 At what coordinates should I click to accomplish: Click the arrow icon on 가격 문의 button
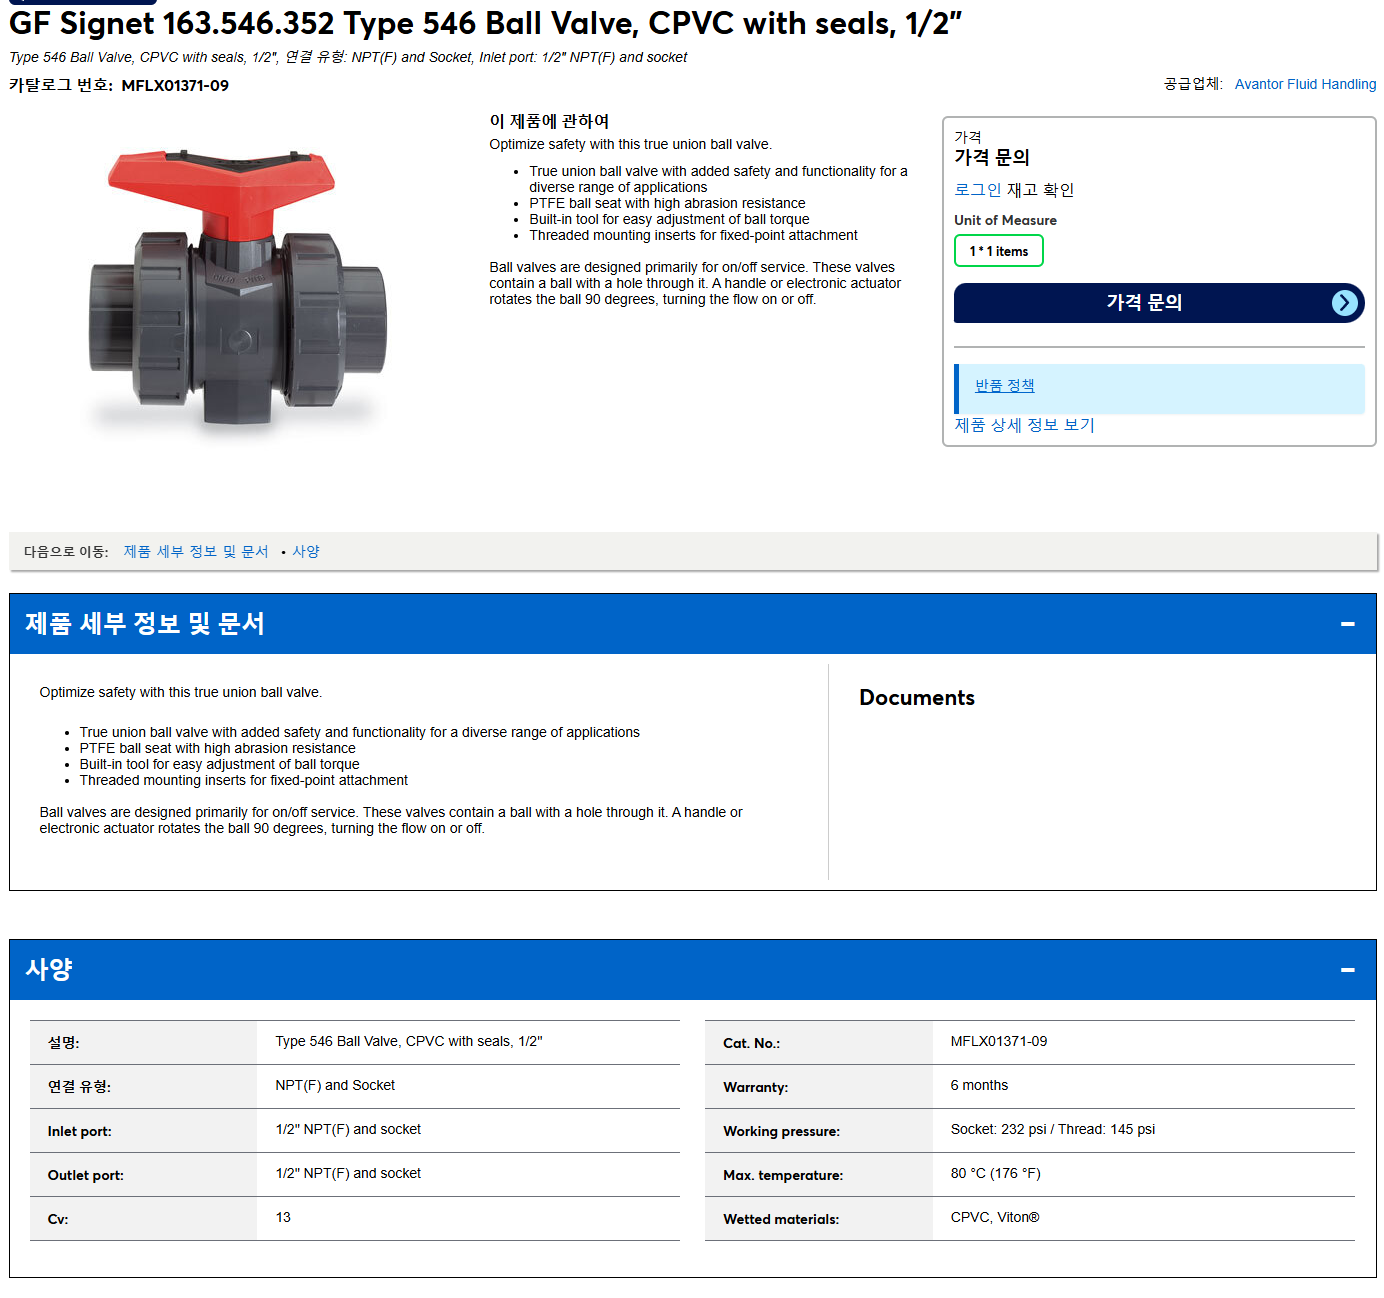coord(1345,303)
